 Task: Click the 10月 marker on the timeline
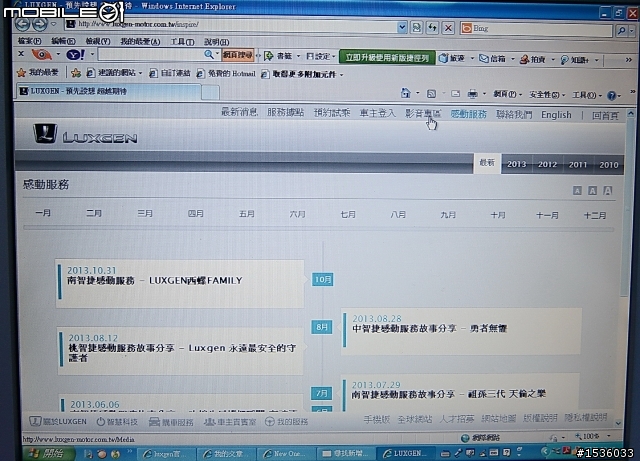coord(322,279)
